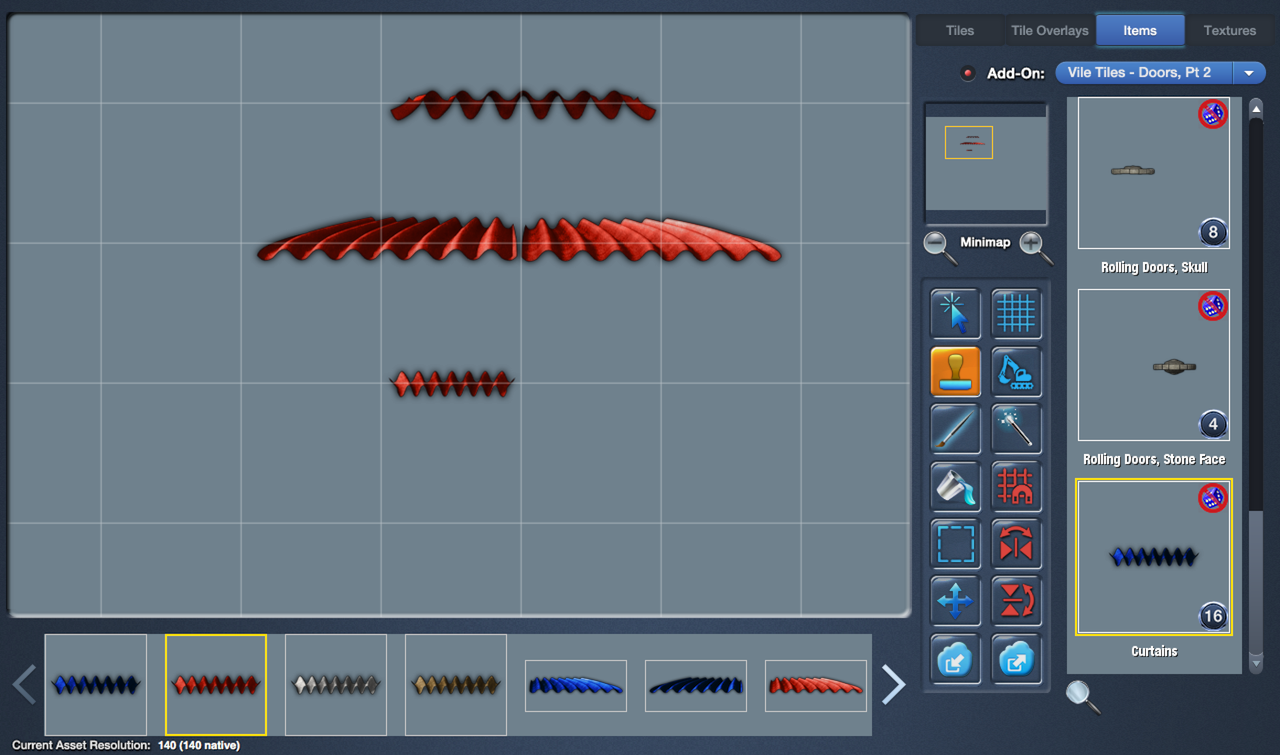Screen dimensions: 1280x755
Task: Click the cloud import icon
Action: (955, 659)
